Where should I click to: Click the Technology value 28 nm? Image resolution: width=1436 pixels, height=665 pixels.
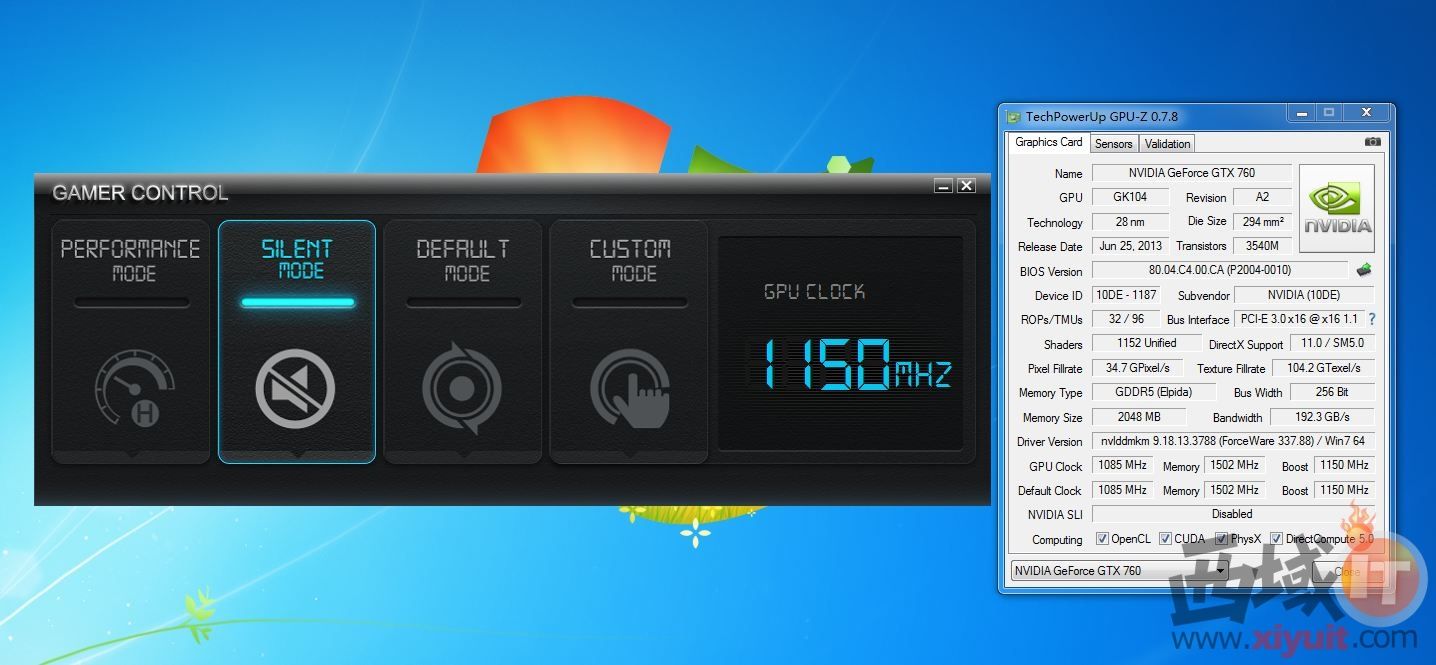[x=1130, y=222]
